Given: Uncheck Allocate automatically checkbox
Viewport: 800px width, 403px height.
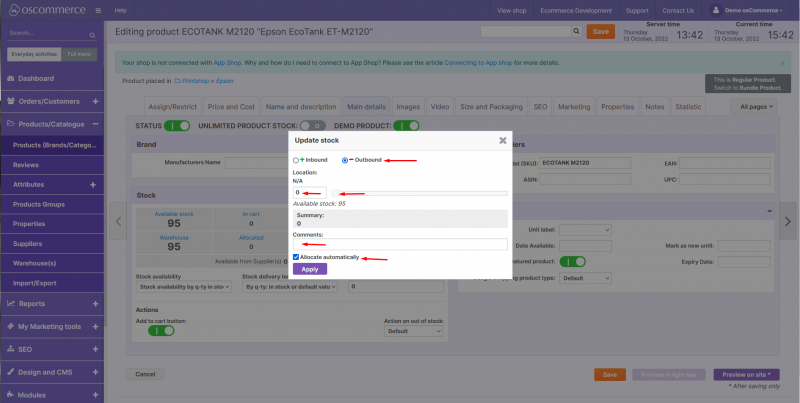Looking at the screenshot, I should click(296, 257).
